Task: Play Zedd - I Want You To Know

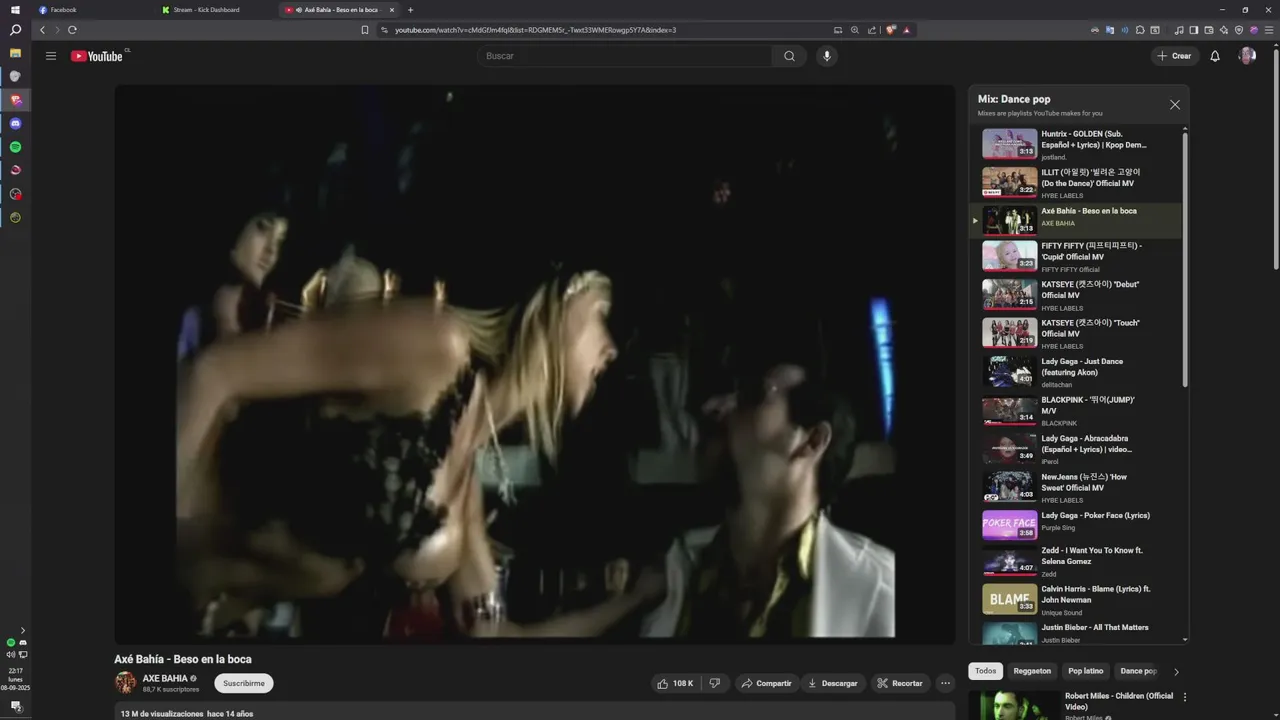Action: (x=1075, y=563)
